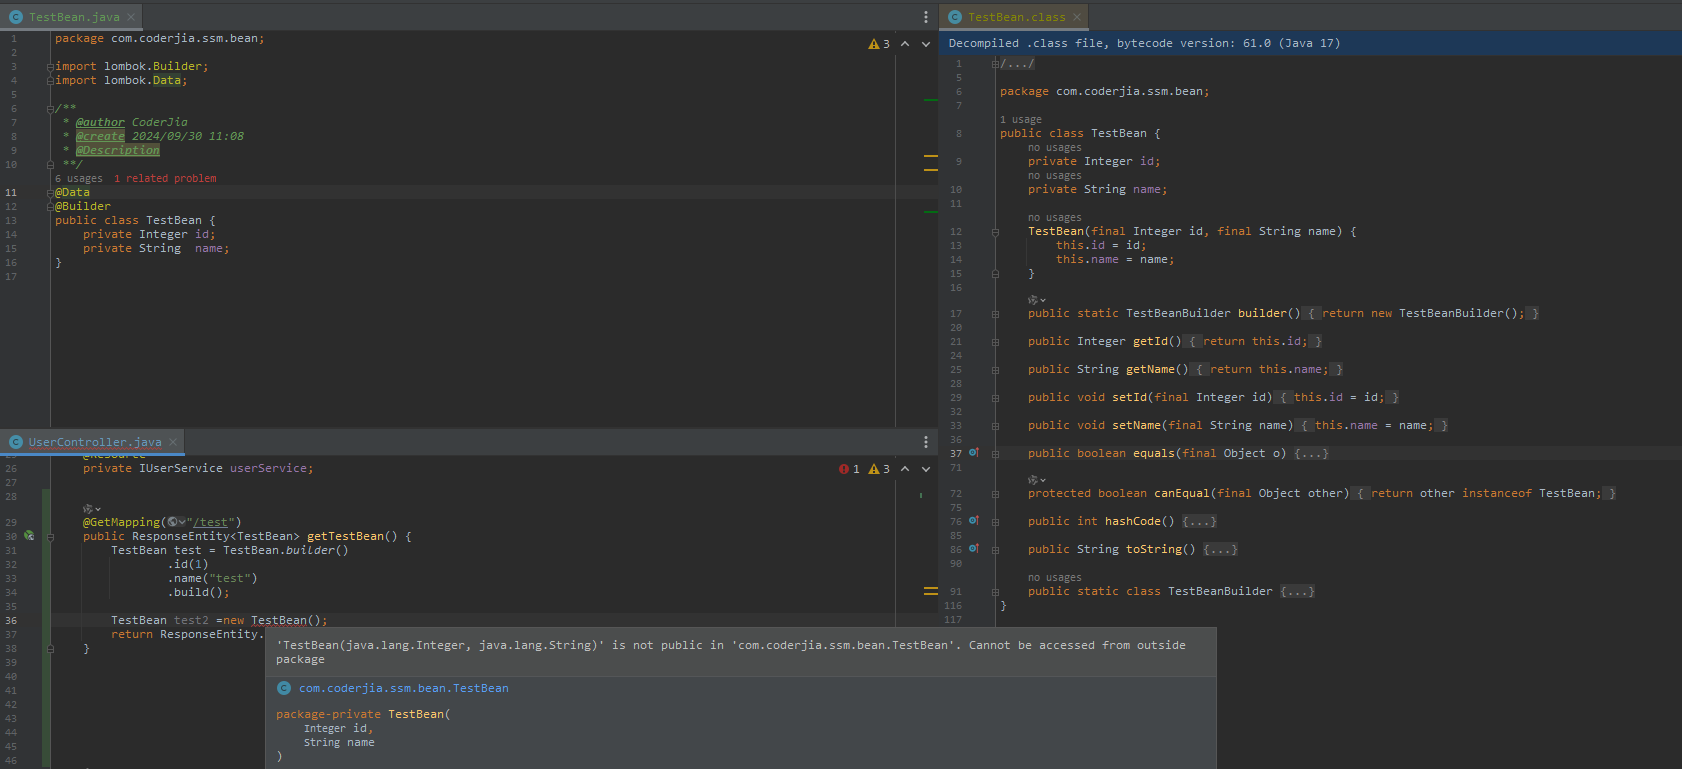Click the @Builder annotation in TestBean.java
The image size is (1682, 769).
(x=83, y=206)
